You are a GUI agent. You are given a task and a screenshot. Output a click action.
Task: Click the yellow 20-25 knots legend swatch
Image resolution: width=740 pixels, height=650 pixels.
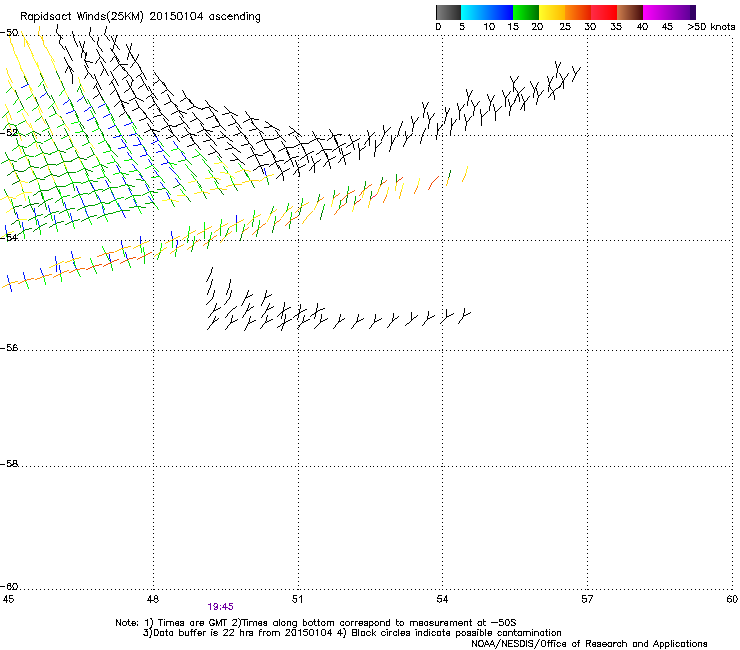coord(552,12)
